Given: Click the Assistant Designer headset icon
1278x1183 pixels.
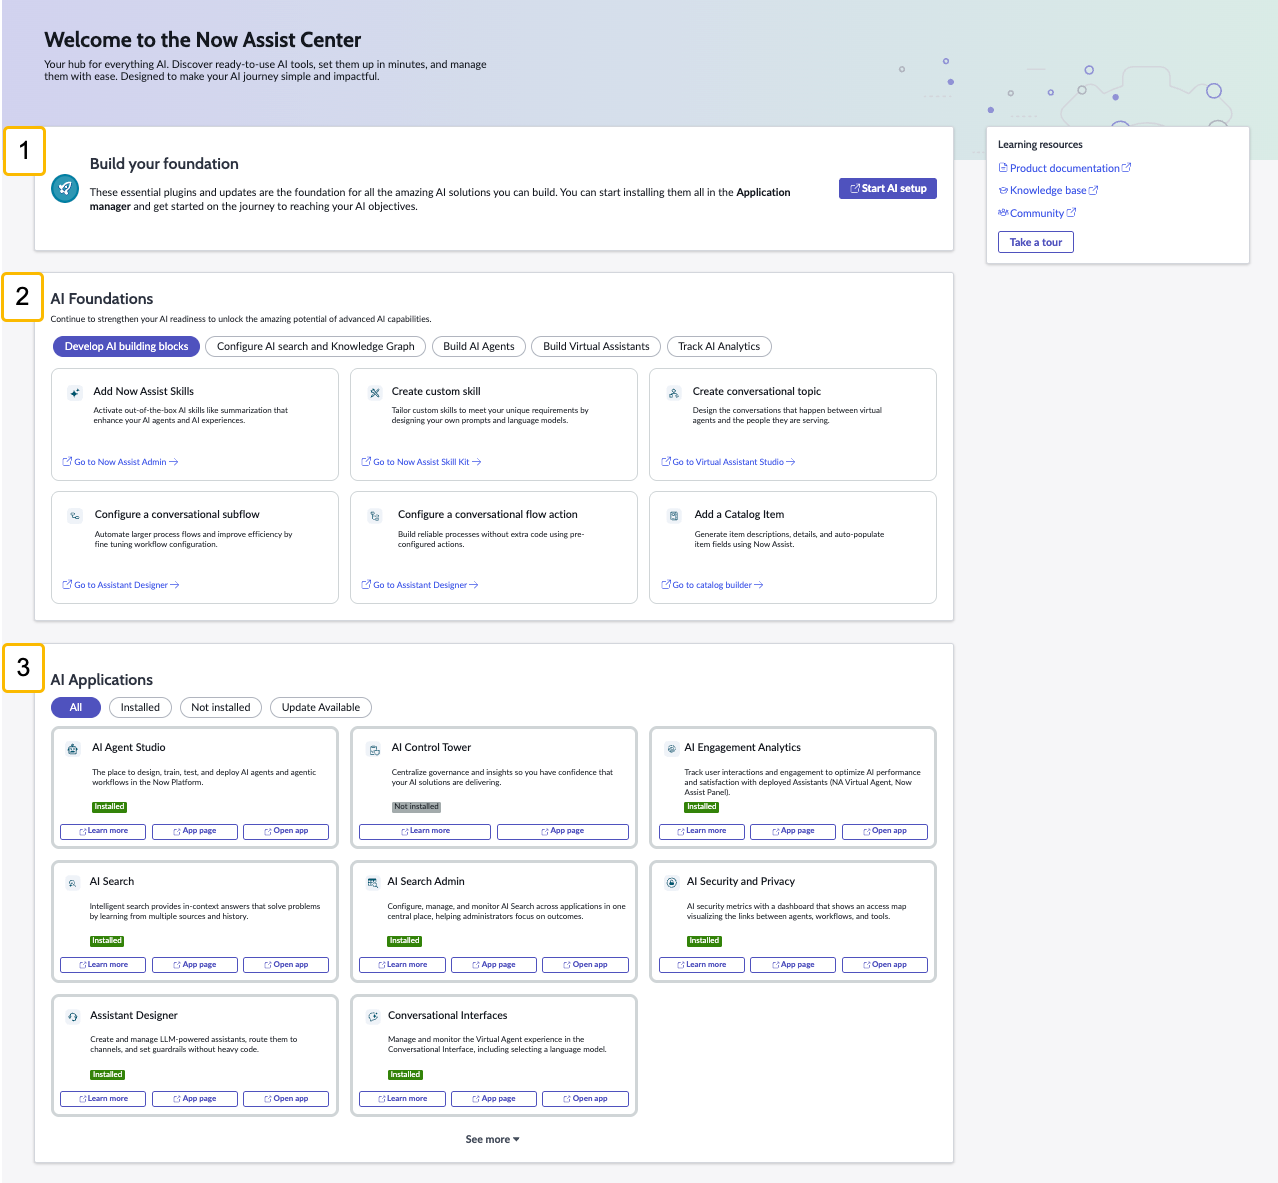Looking at the screenshot, I should pyautogui.click(x=73, y=1017).
